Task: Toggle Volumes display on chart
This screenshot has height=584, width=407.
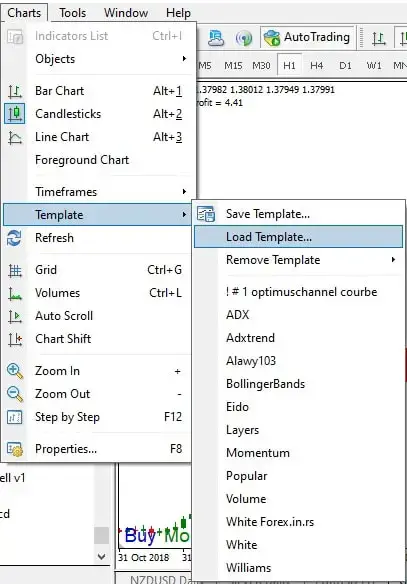Action: (x=97, y=293)
